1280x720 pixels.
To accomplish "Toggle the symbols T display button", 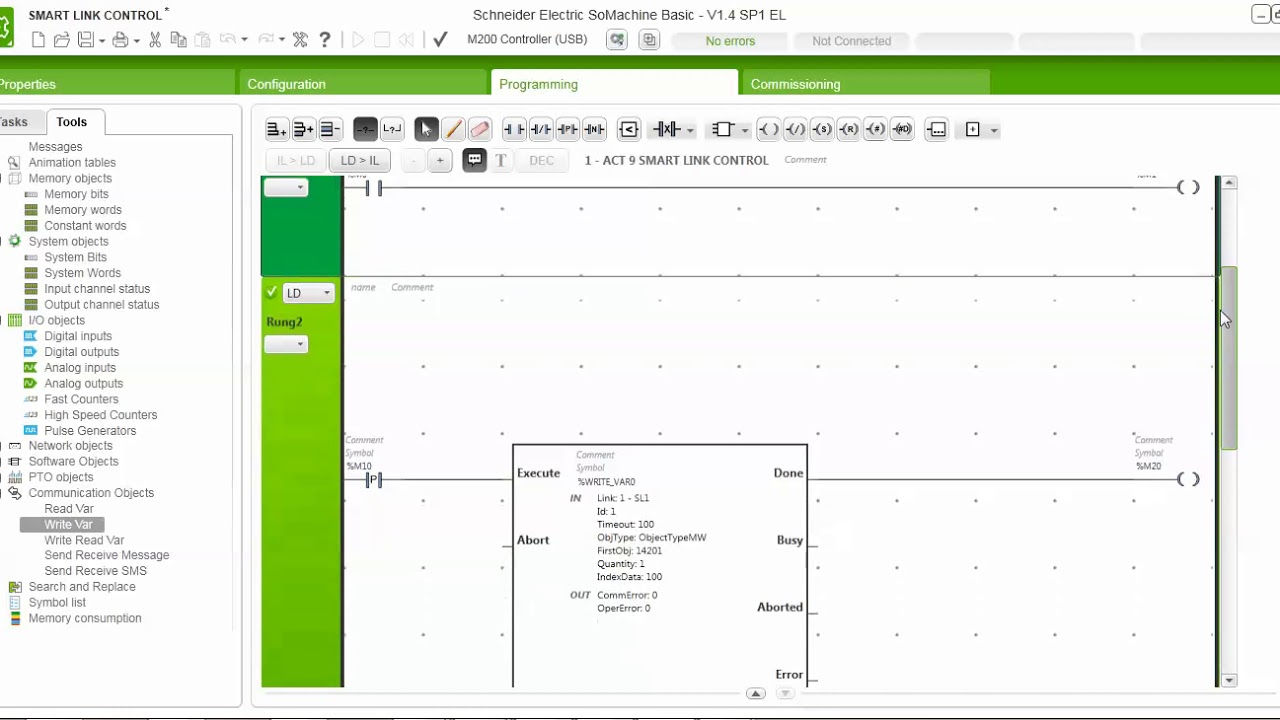I will (501, 160).
